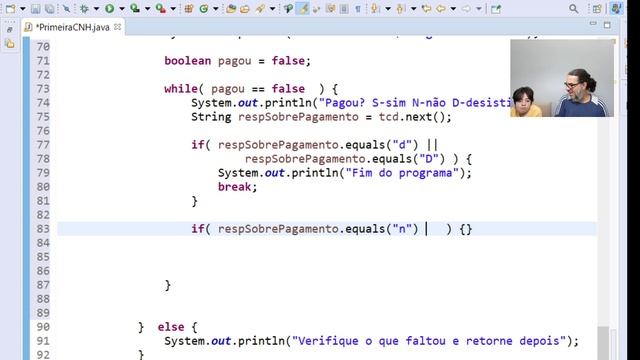This screenshot has width=640, height=360.
Task: Click the Run External Tools icon
Action: coord(161,9)
